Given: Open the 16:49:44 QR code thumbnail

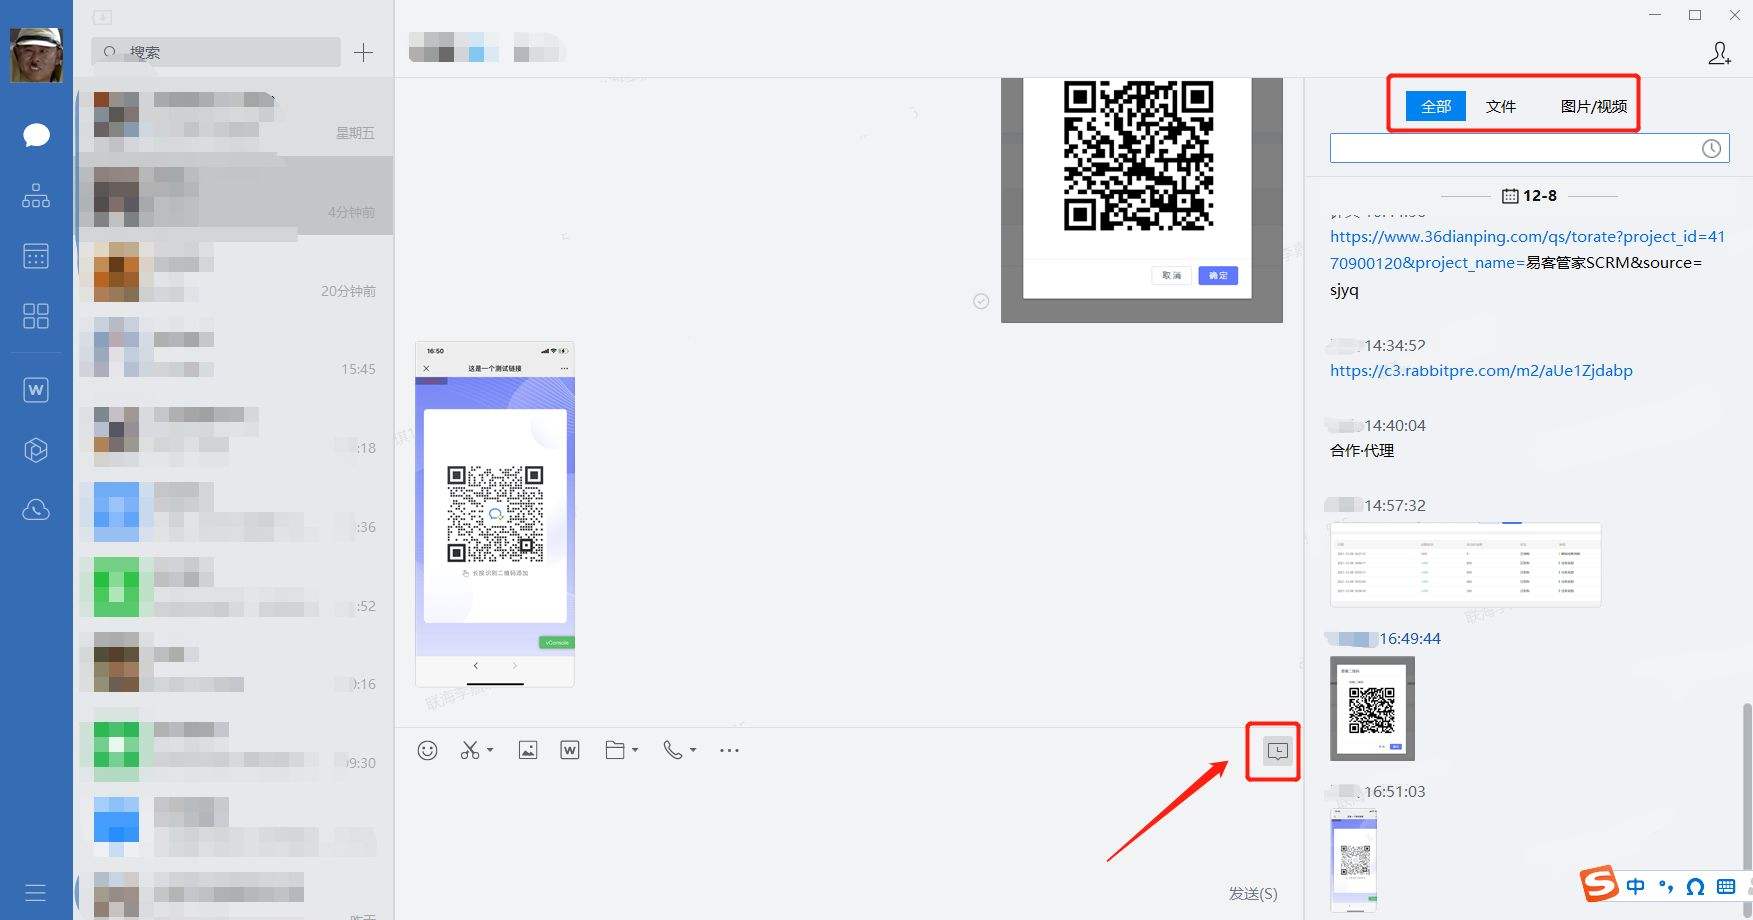Looking at the screenshot, I should 1372,708.
